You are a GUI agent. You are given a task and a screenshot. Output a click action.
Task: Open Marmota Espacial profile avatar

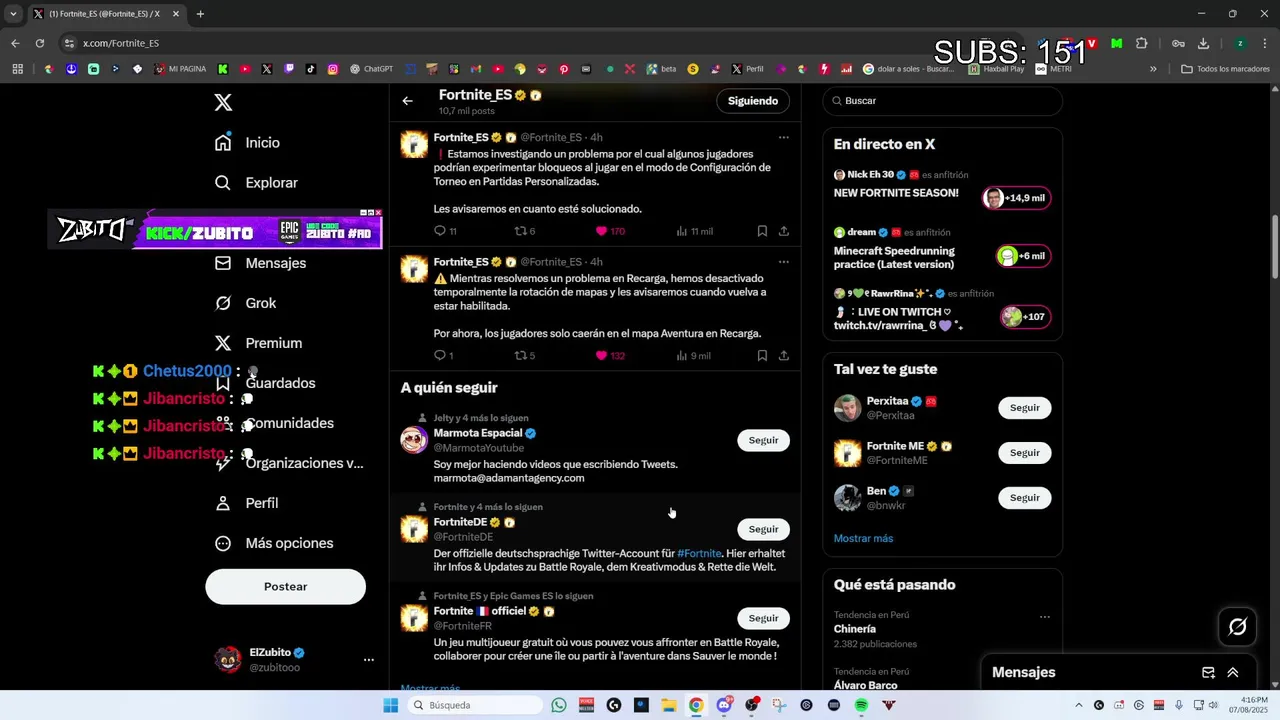pyautogui.click(x=414, y=440)
